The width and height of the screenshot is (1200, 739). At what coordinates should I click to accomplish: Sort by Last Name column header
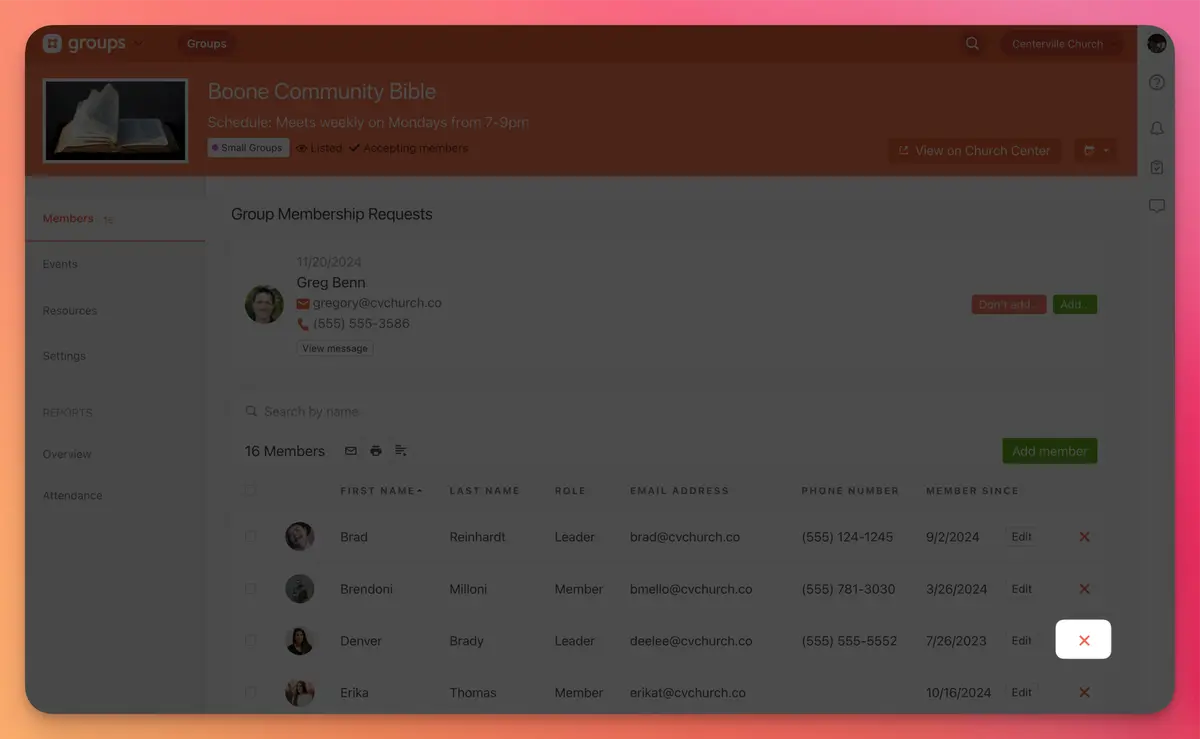pyautogui.click(x=485, y=491)
